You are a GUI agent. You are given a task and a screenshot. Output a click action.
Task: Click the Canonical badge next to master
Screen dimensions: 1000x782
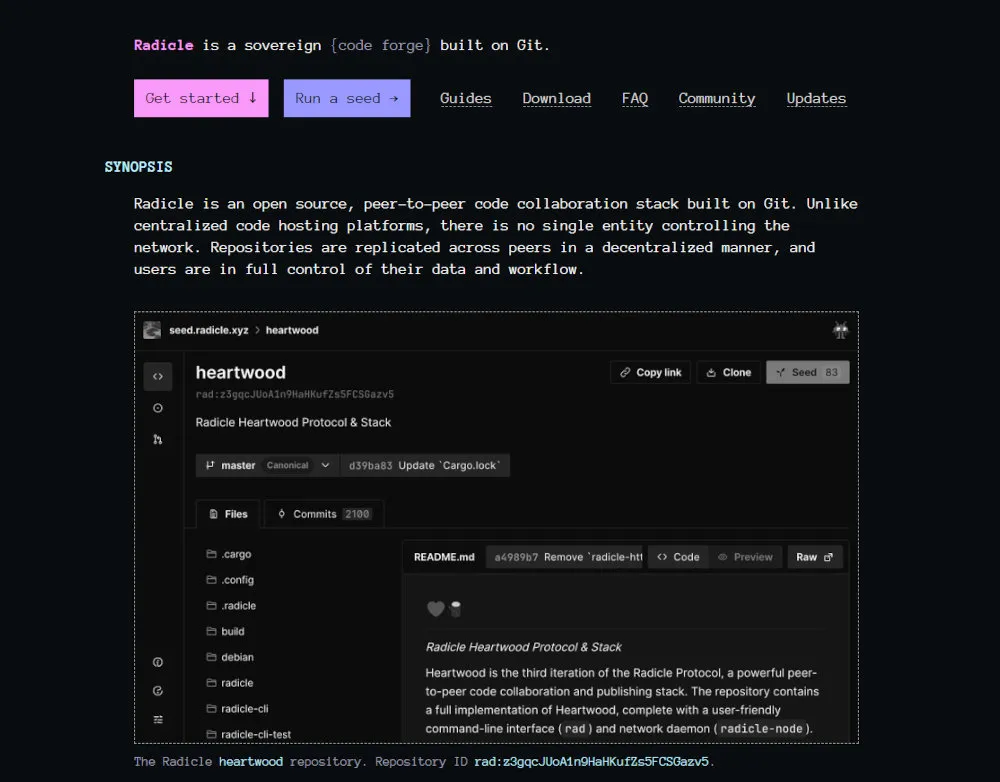tap(287, 466)
